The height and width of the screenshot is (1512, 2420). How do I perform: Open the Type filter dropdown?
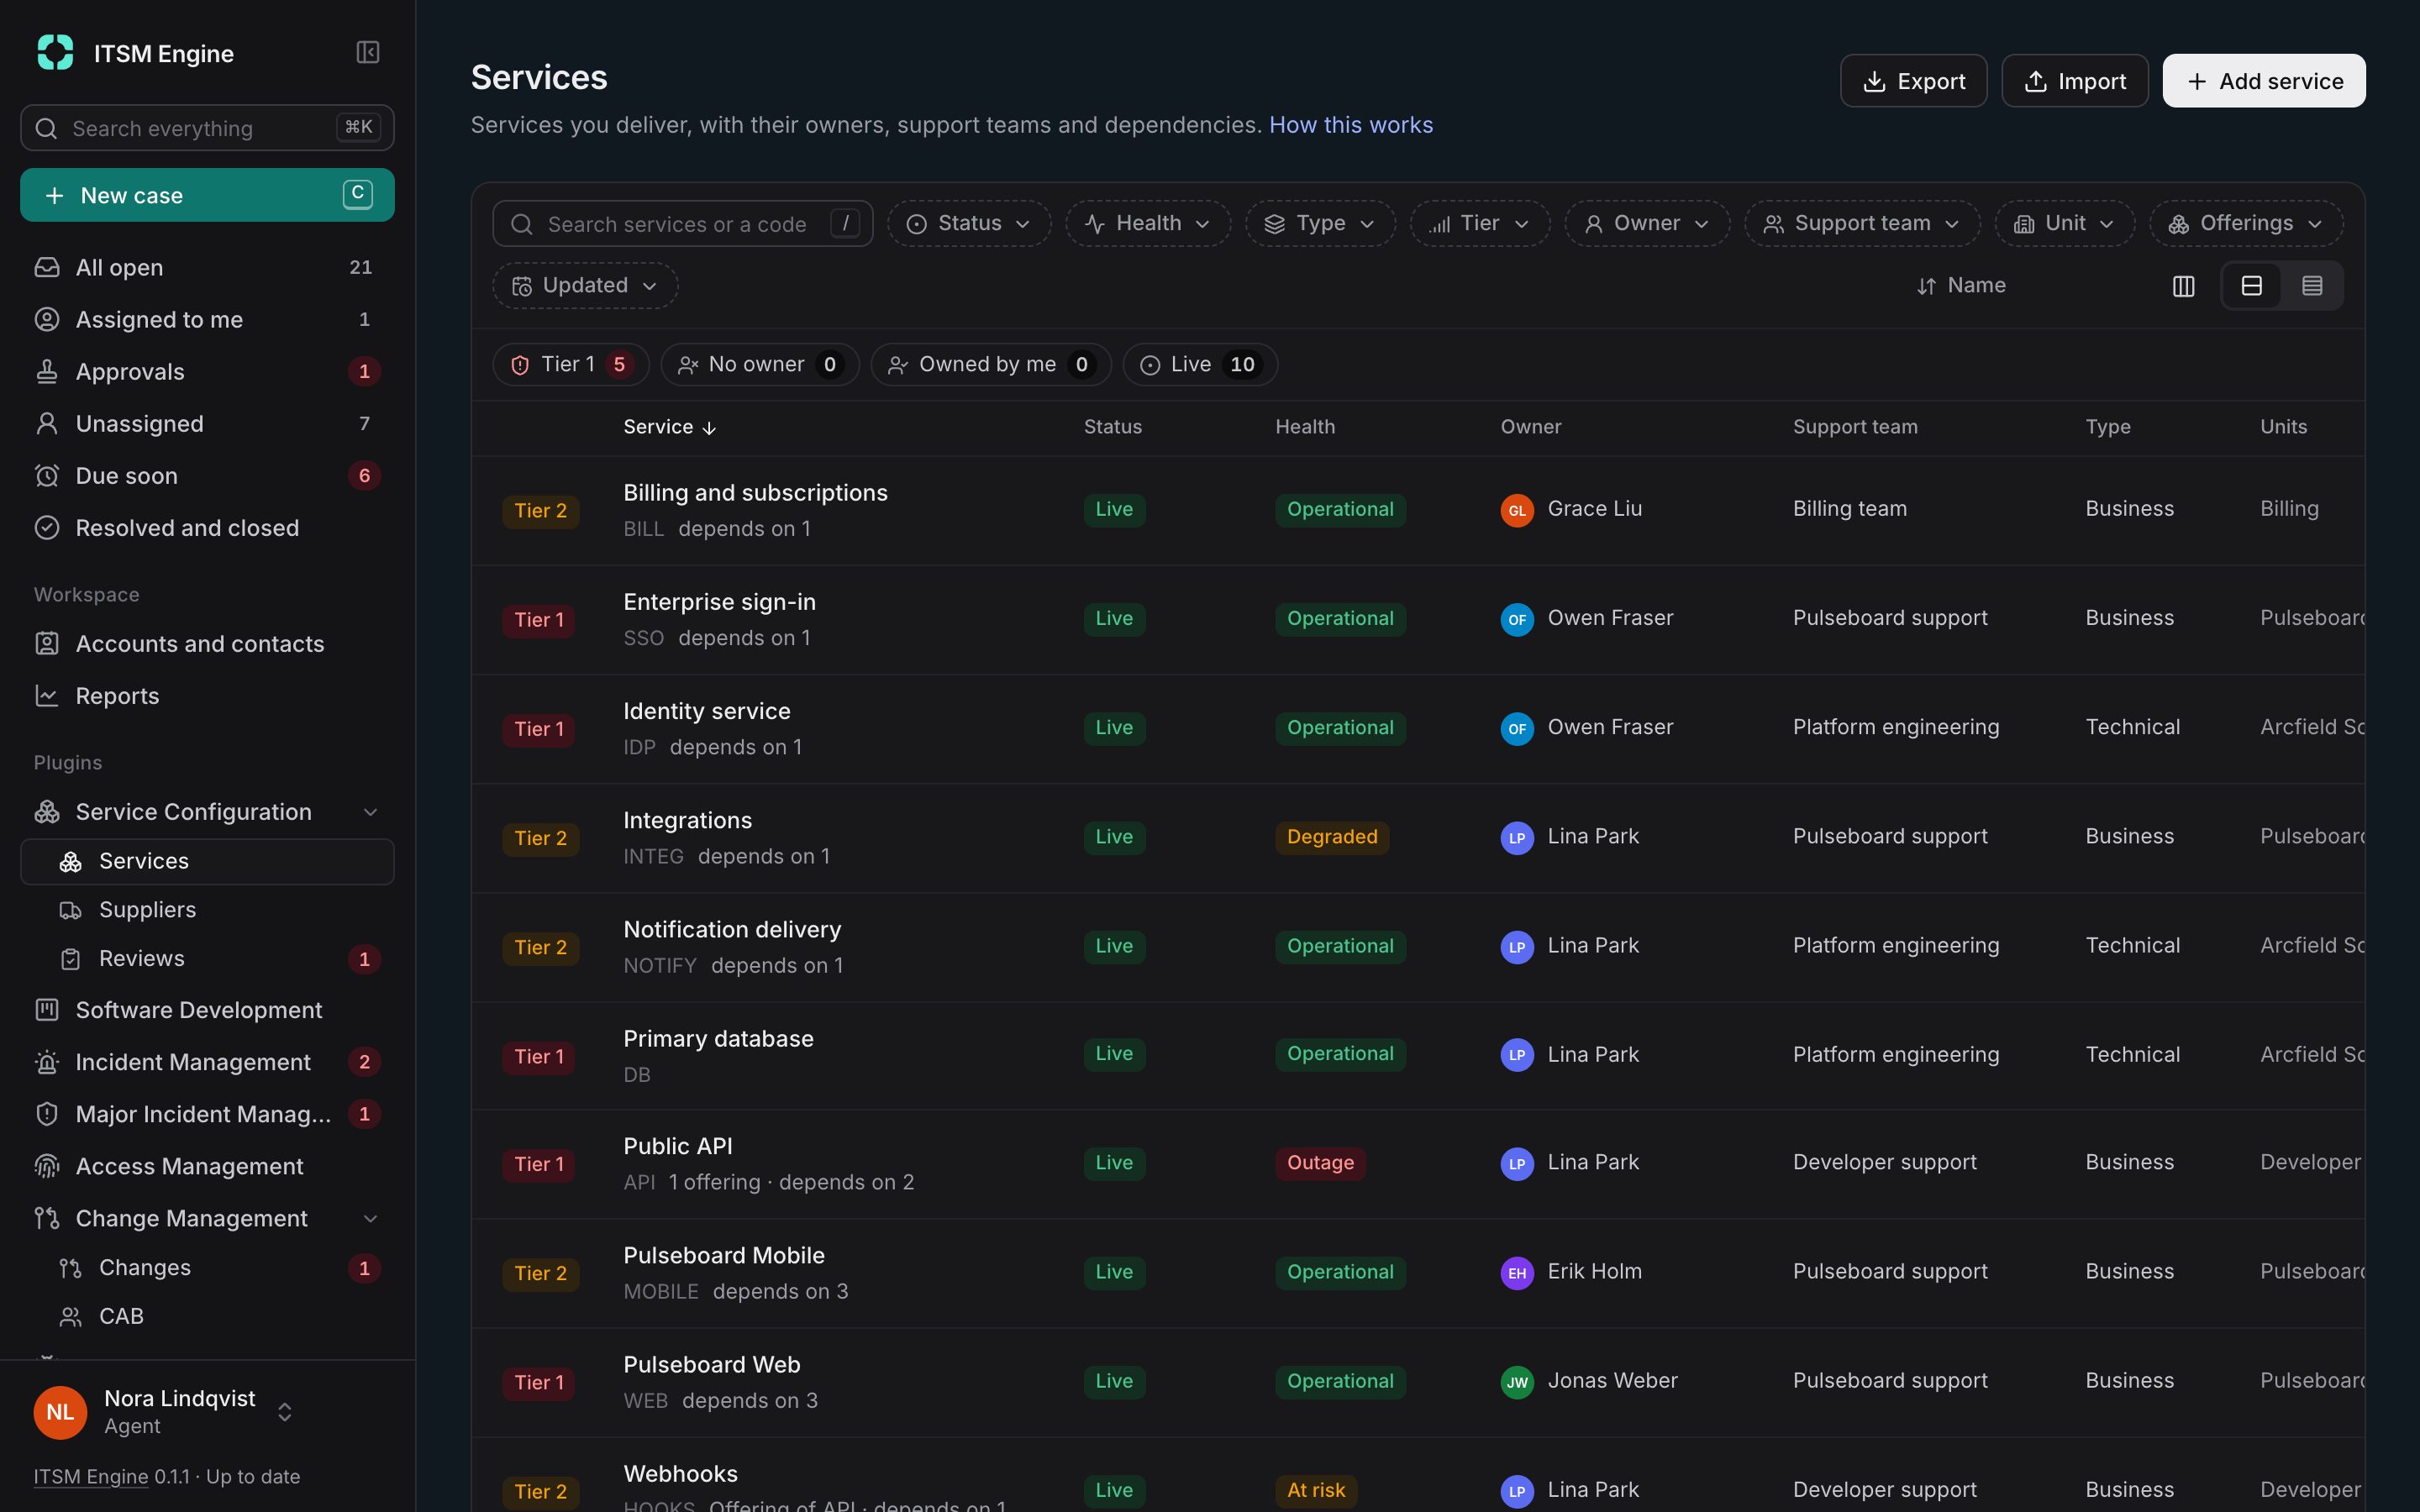(x=1320, y=223)
